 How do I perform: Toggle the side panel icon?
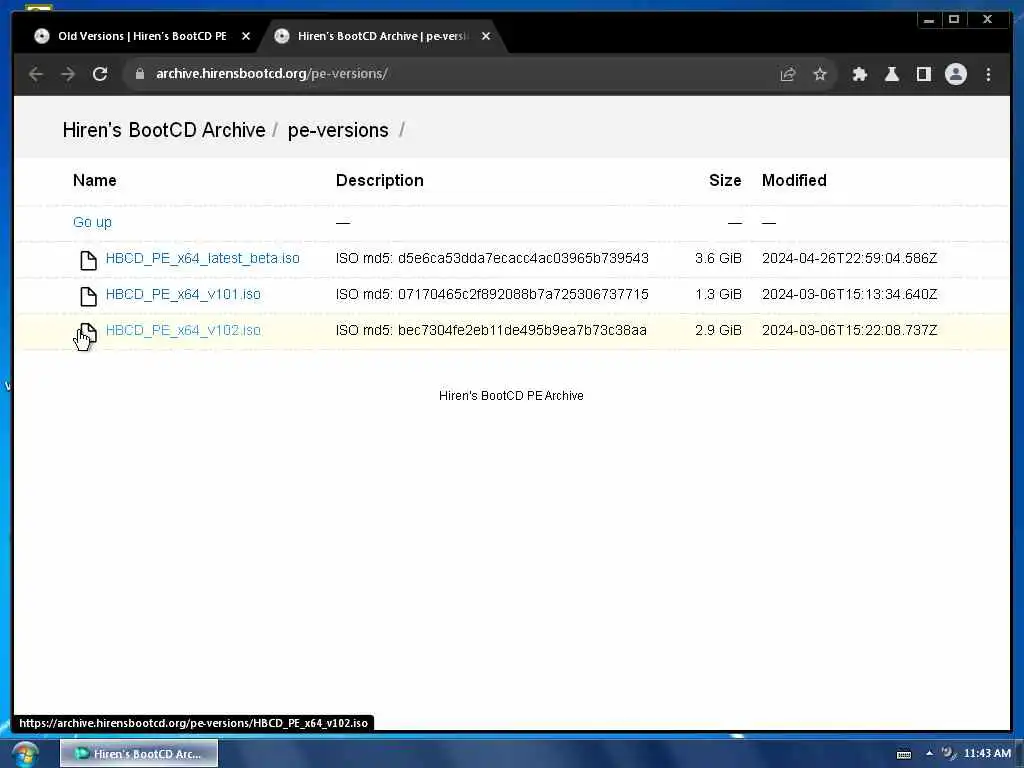click(x=923, y=74)
